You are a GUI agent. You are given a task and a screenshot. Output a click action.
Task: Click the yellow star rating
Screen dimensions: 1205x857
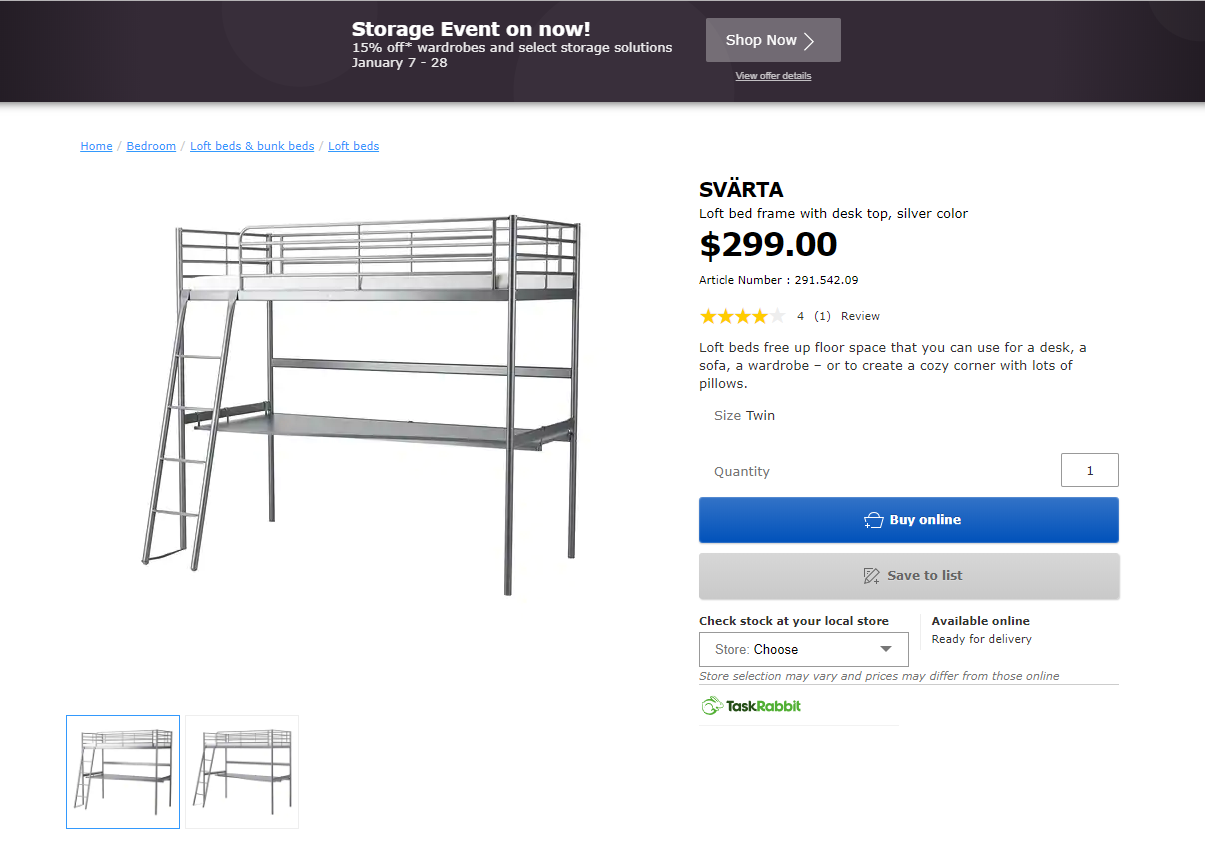coord(742,316)
